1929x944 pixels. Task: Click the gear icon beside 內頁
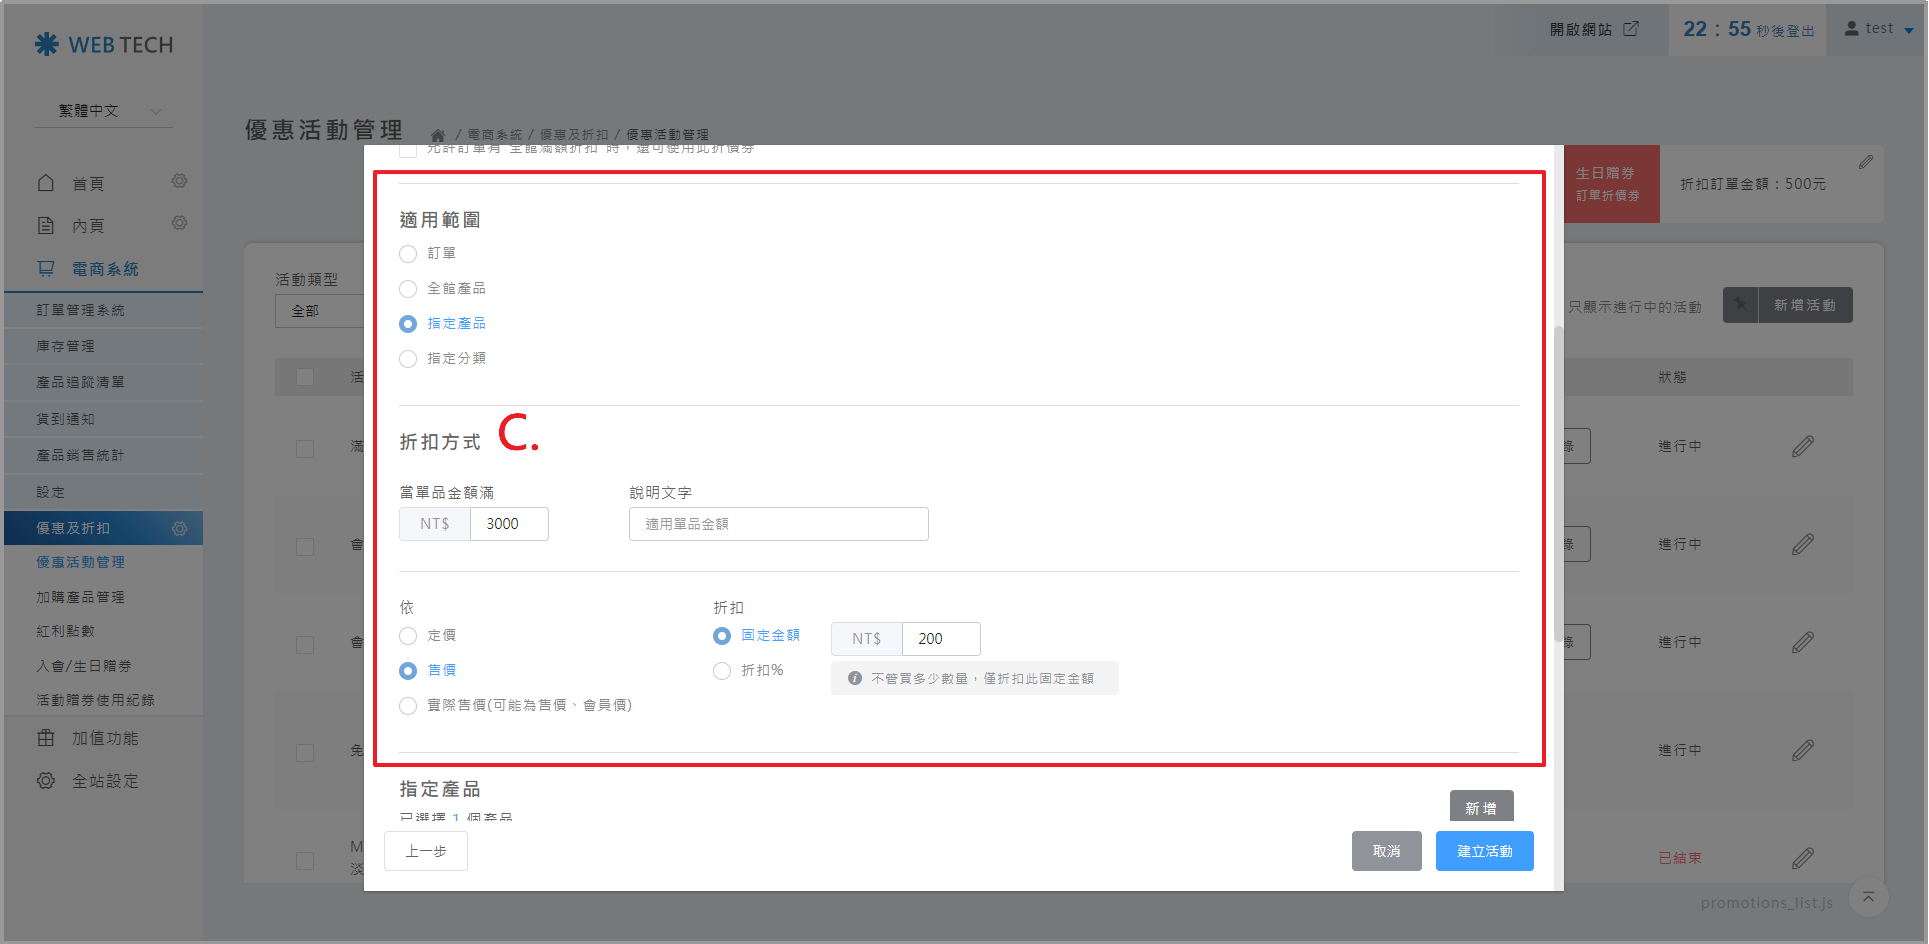tap(179, 223)
